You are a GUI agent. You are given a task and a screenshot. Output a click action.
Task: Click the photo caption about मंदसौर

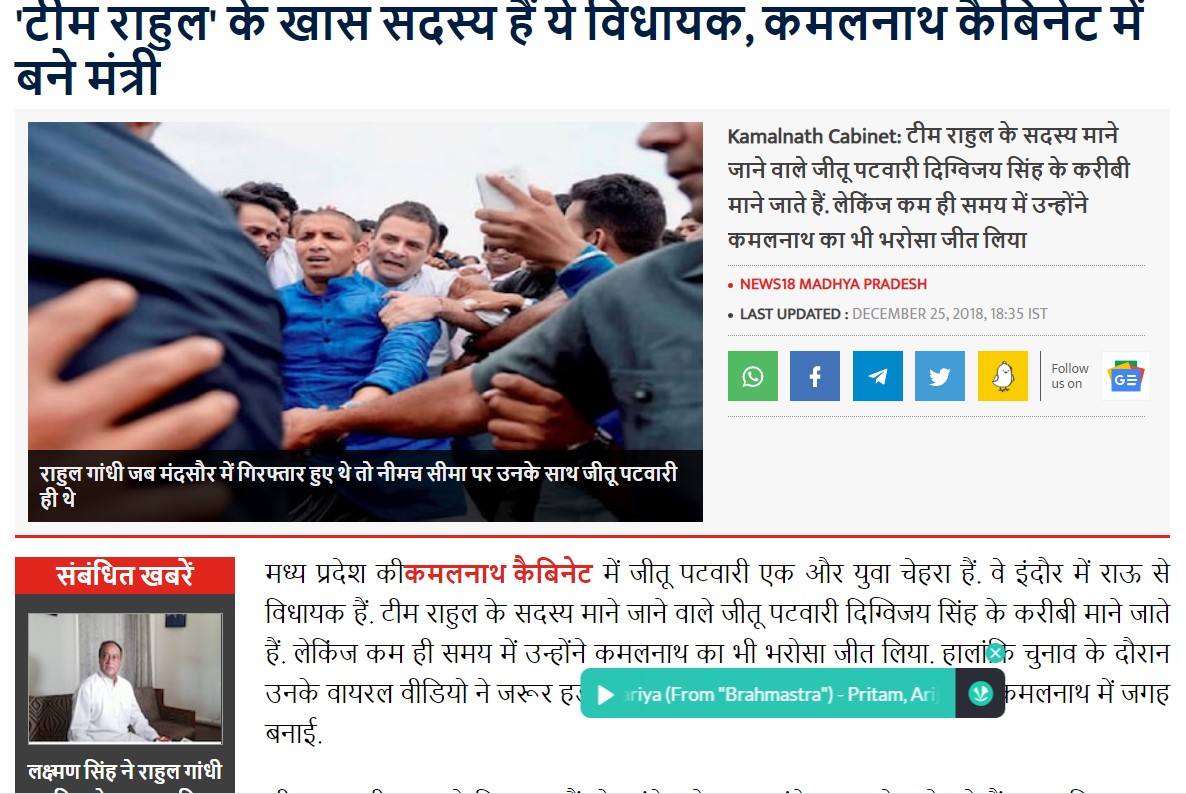pyautogui.click(x=359, y=485)
